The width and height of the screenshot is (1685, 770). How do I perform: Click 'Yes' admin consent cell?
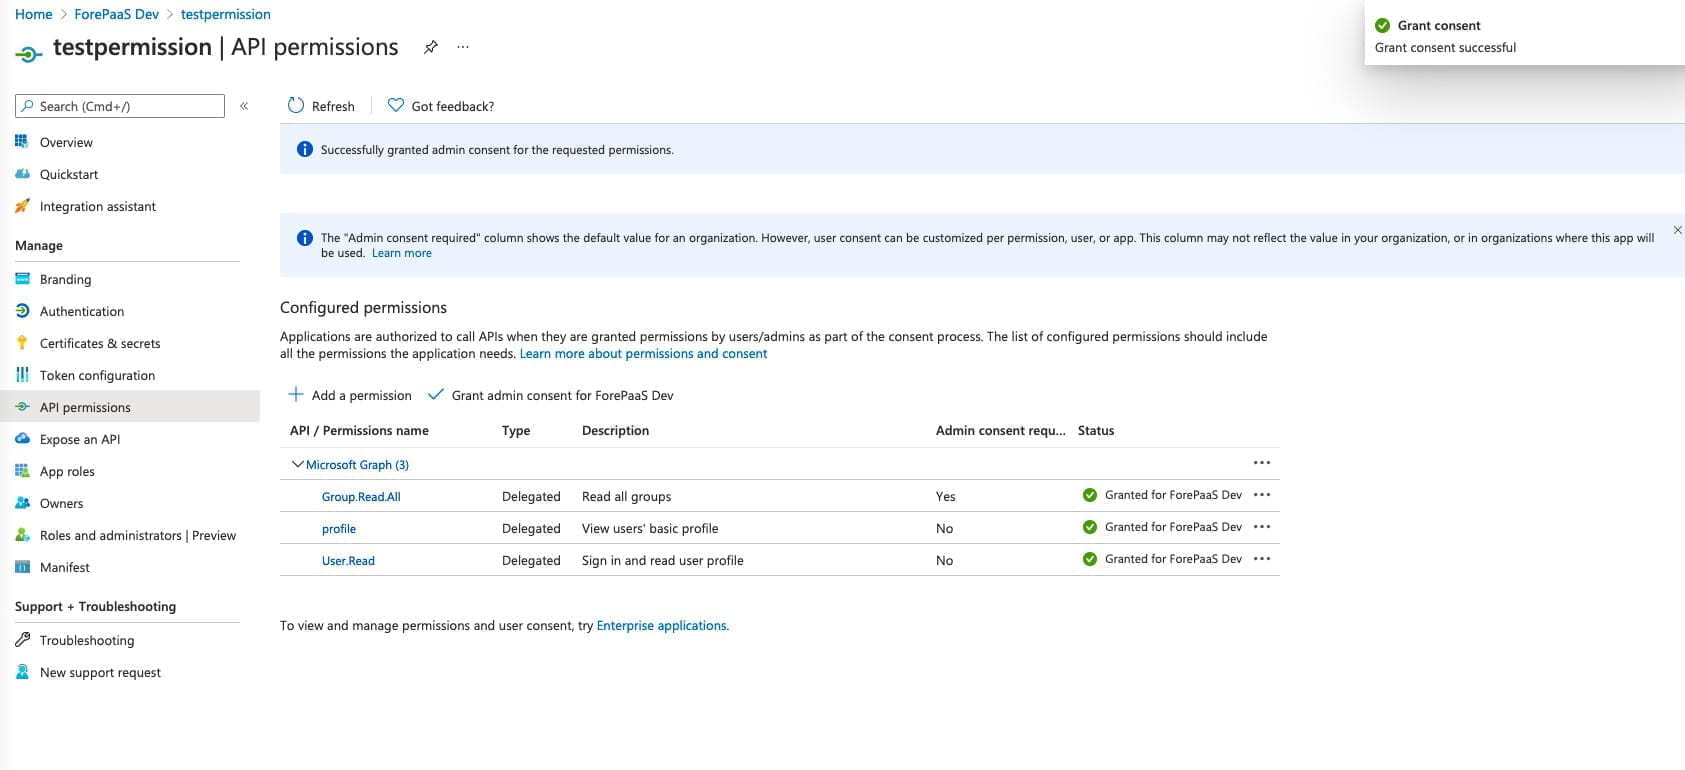(946, 497)
